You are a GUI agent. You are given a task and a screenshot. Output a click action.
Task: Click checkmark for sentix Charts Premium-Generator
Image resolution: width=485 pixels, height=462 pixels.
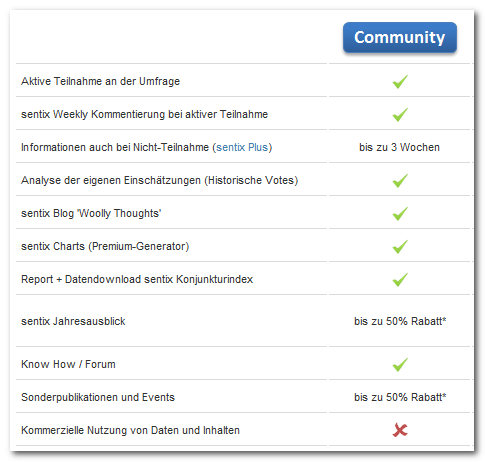(400, 246)
